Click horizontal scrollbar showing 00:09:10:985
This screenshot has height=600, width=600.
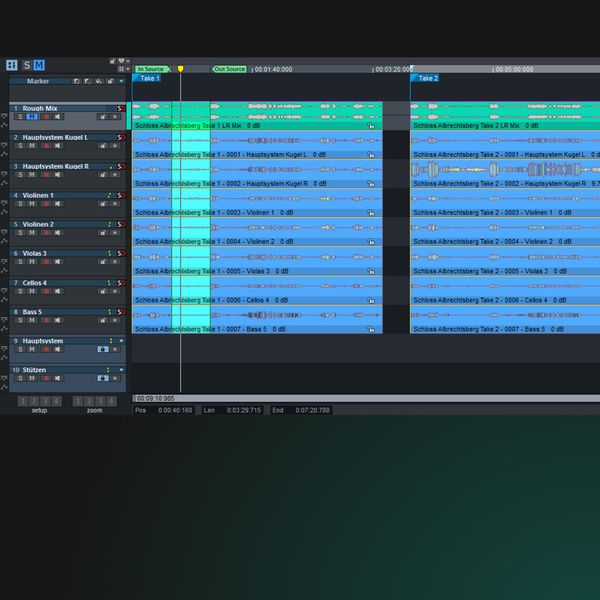[366, 398]
